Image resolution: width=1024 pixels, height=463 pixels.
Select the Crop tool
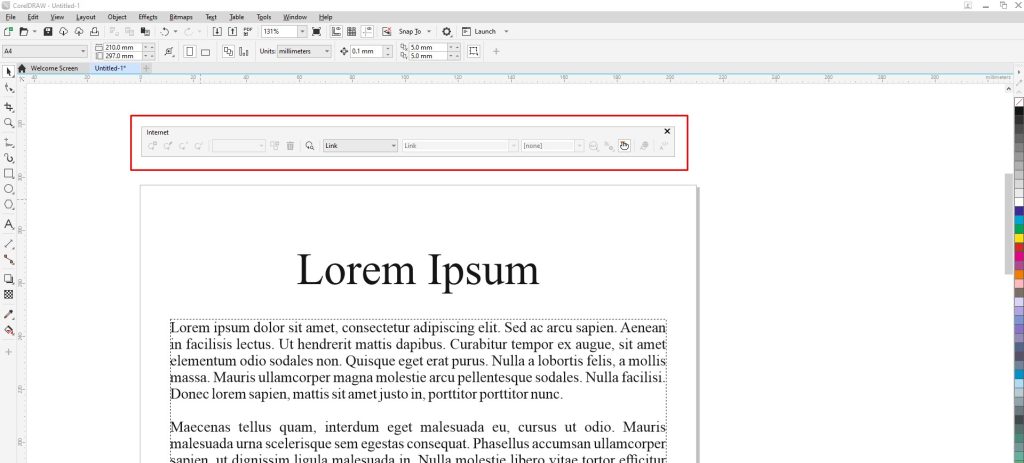pyautogui.click(x=8, y=106)
